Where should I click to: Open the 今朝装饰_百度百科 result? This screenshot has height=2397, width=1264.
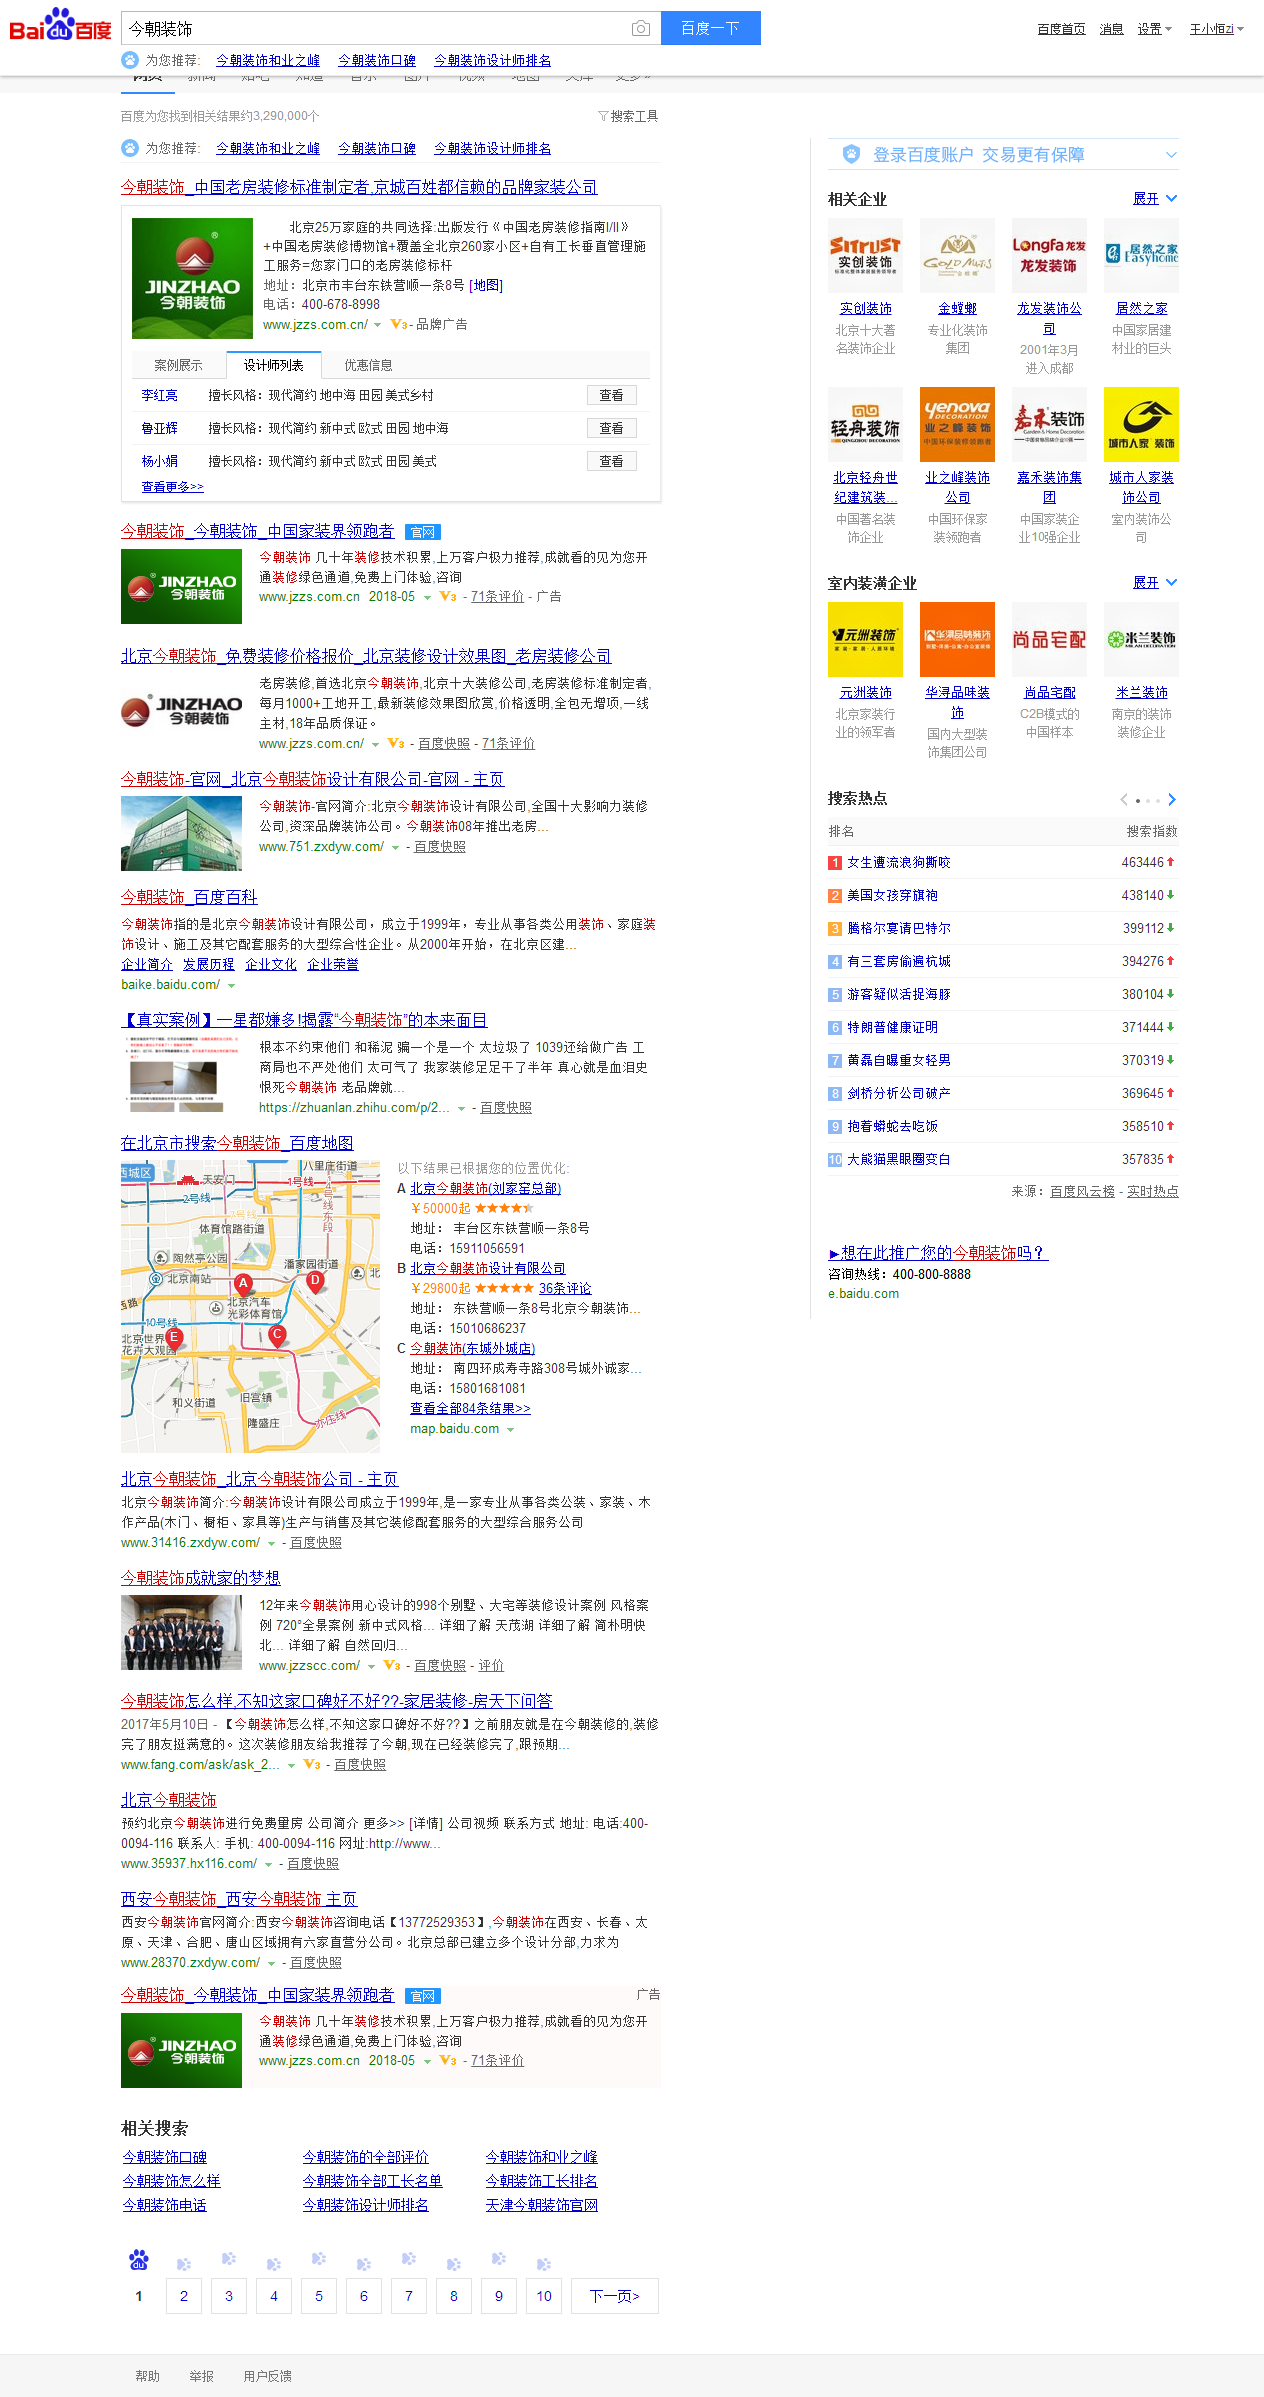pos(189,897)
